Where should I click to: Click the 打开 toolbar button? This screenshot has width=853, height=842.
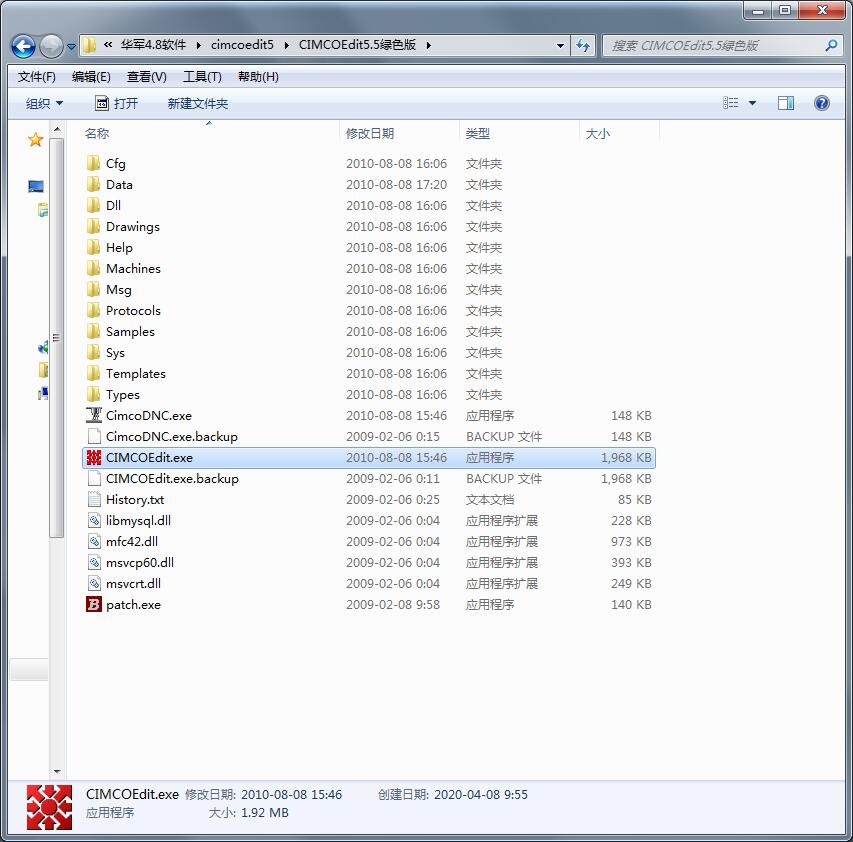[x=116, y=103]
